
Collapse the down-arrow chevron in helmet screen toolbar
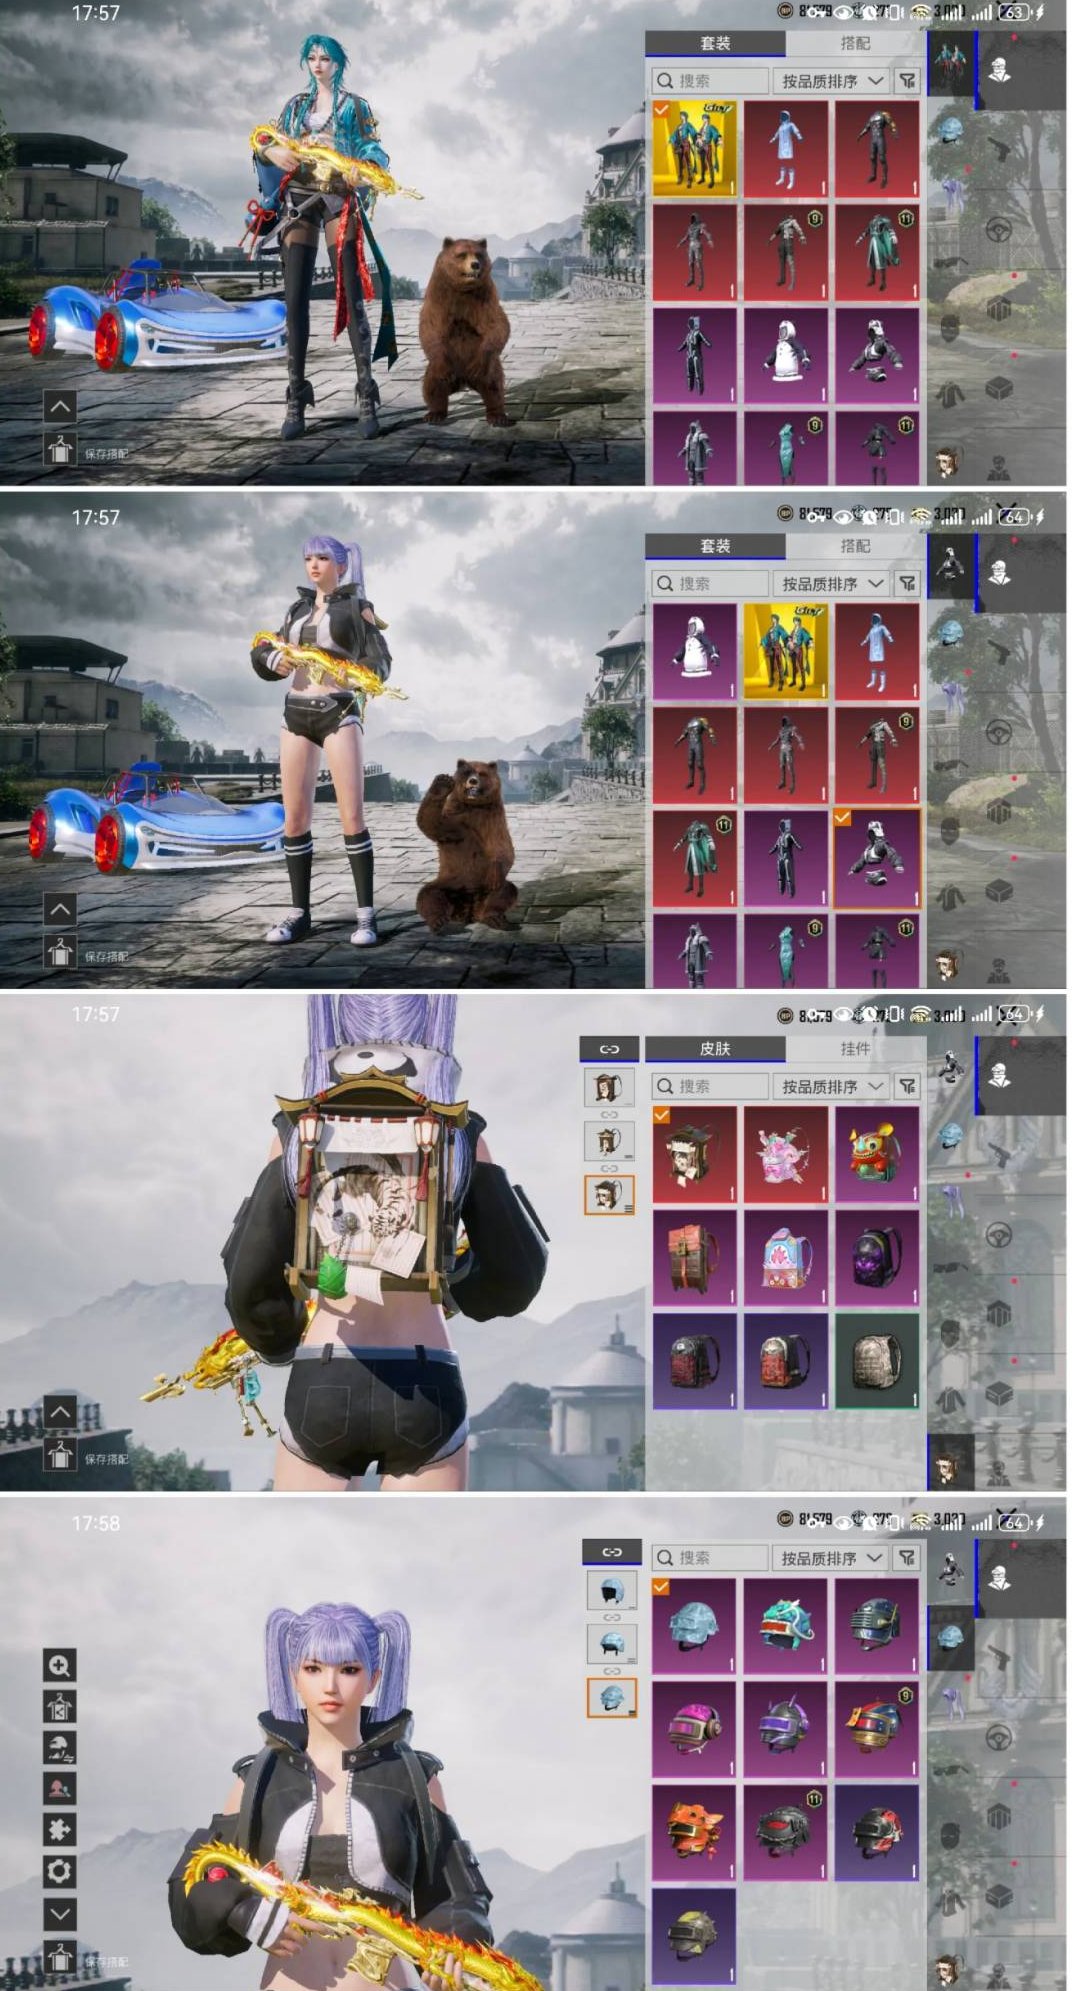click(59, 1913)
